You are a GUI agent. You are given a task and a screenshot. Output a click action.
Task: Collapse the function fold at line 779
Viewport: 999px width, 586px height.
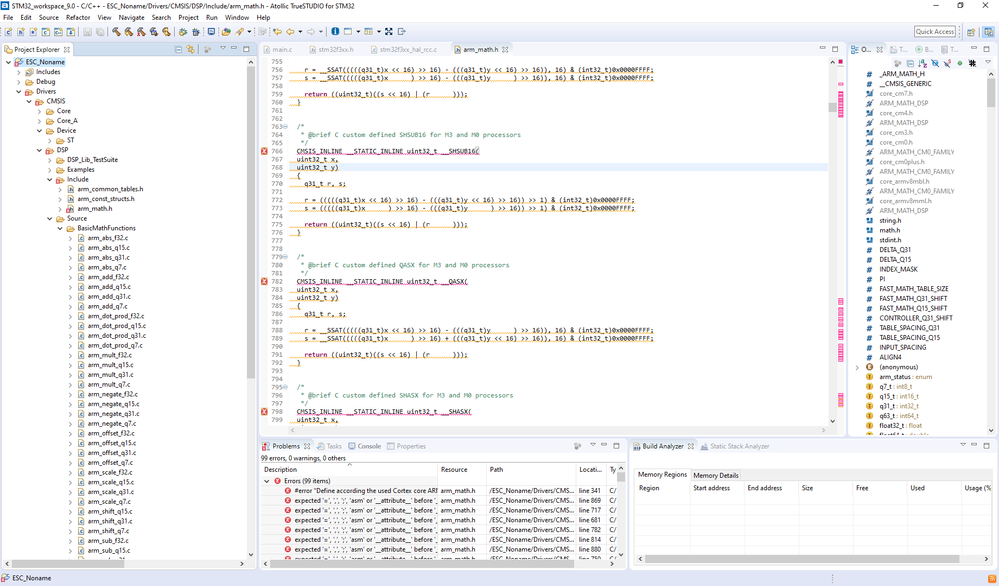(x=285, y=257)
